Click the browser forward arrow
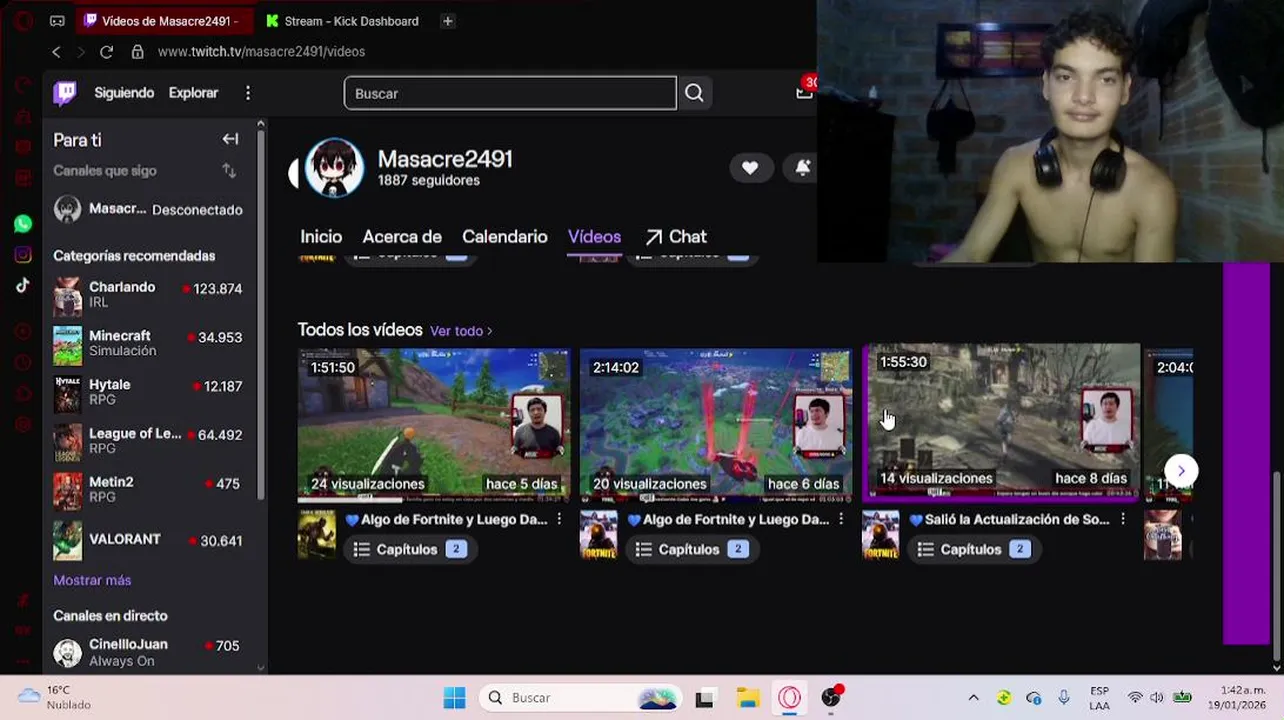Viewport: 1284px width, 720px height. tap(81, 52)
